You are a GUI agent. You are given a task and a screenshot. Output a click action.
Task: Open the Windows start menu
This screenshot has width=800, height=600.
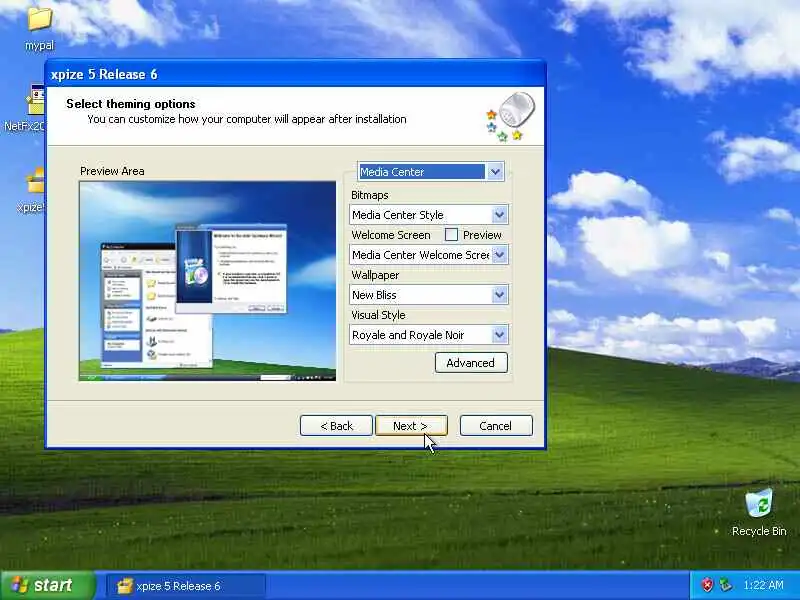47,585
